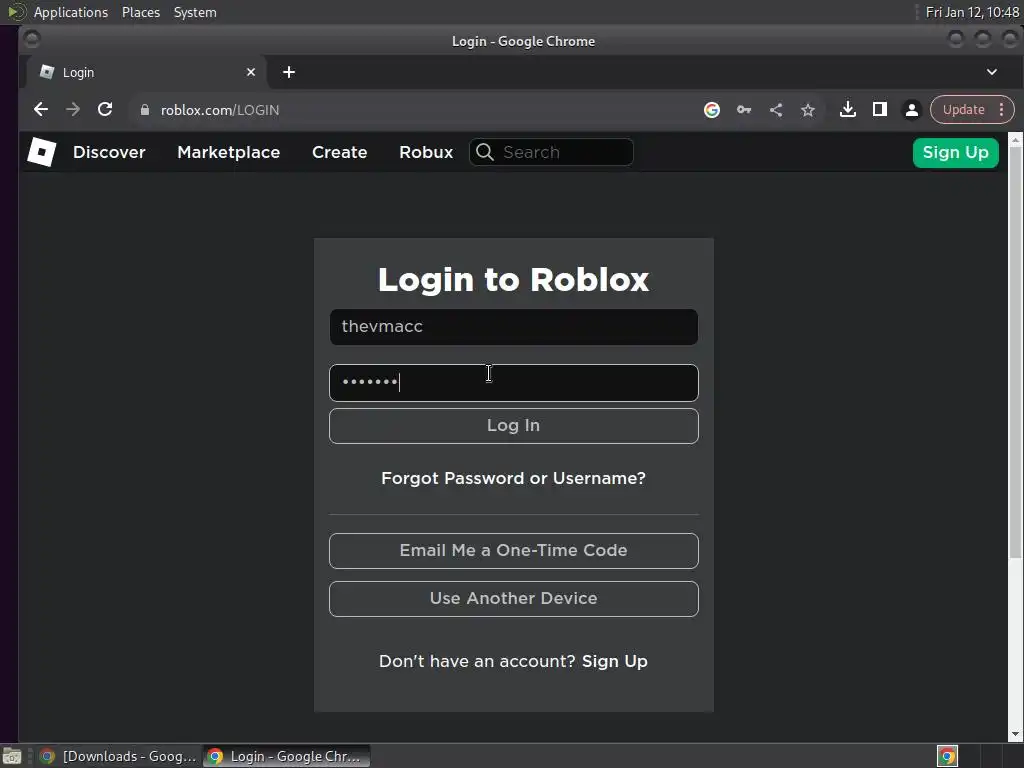Open the Applications menu

tap(71, 12)
